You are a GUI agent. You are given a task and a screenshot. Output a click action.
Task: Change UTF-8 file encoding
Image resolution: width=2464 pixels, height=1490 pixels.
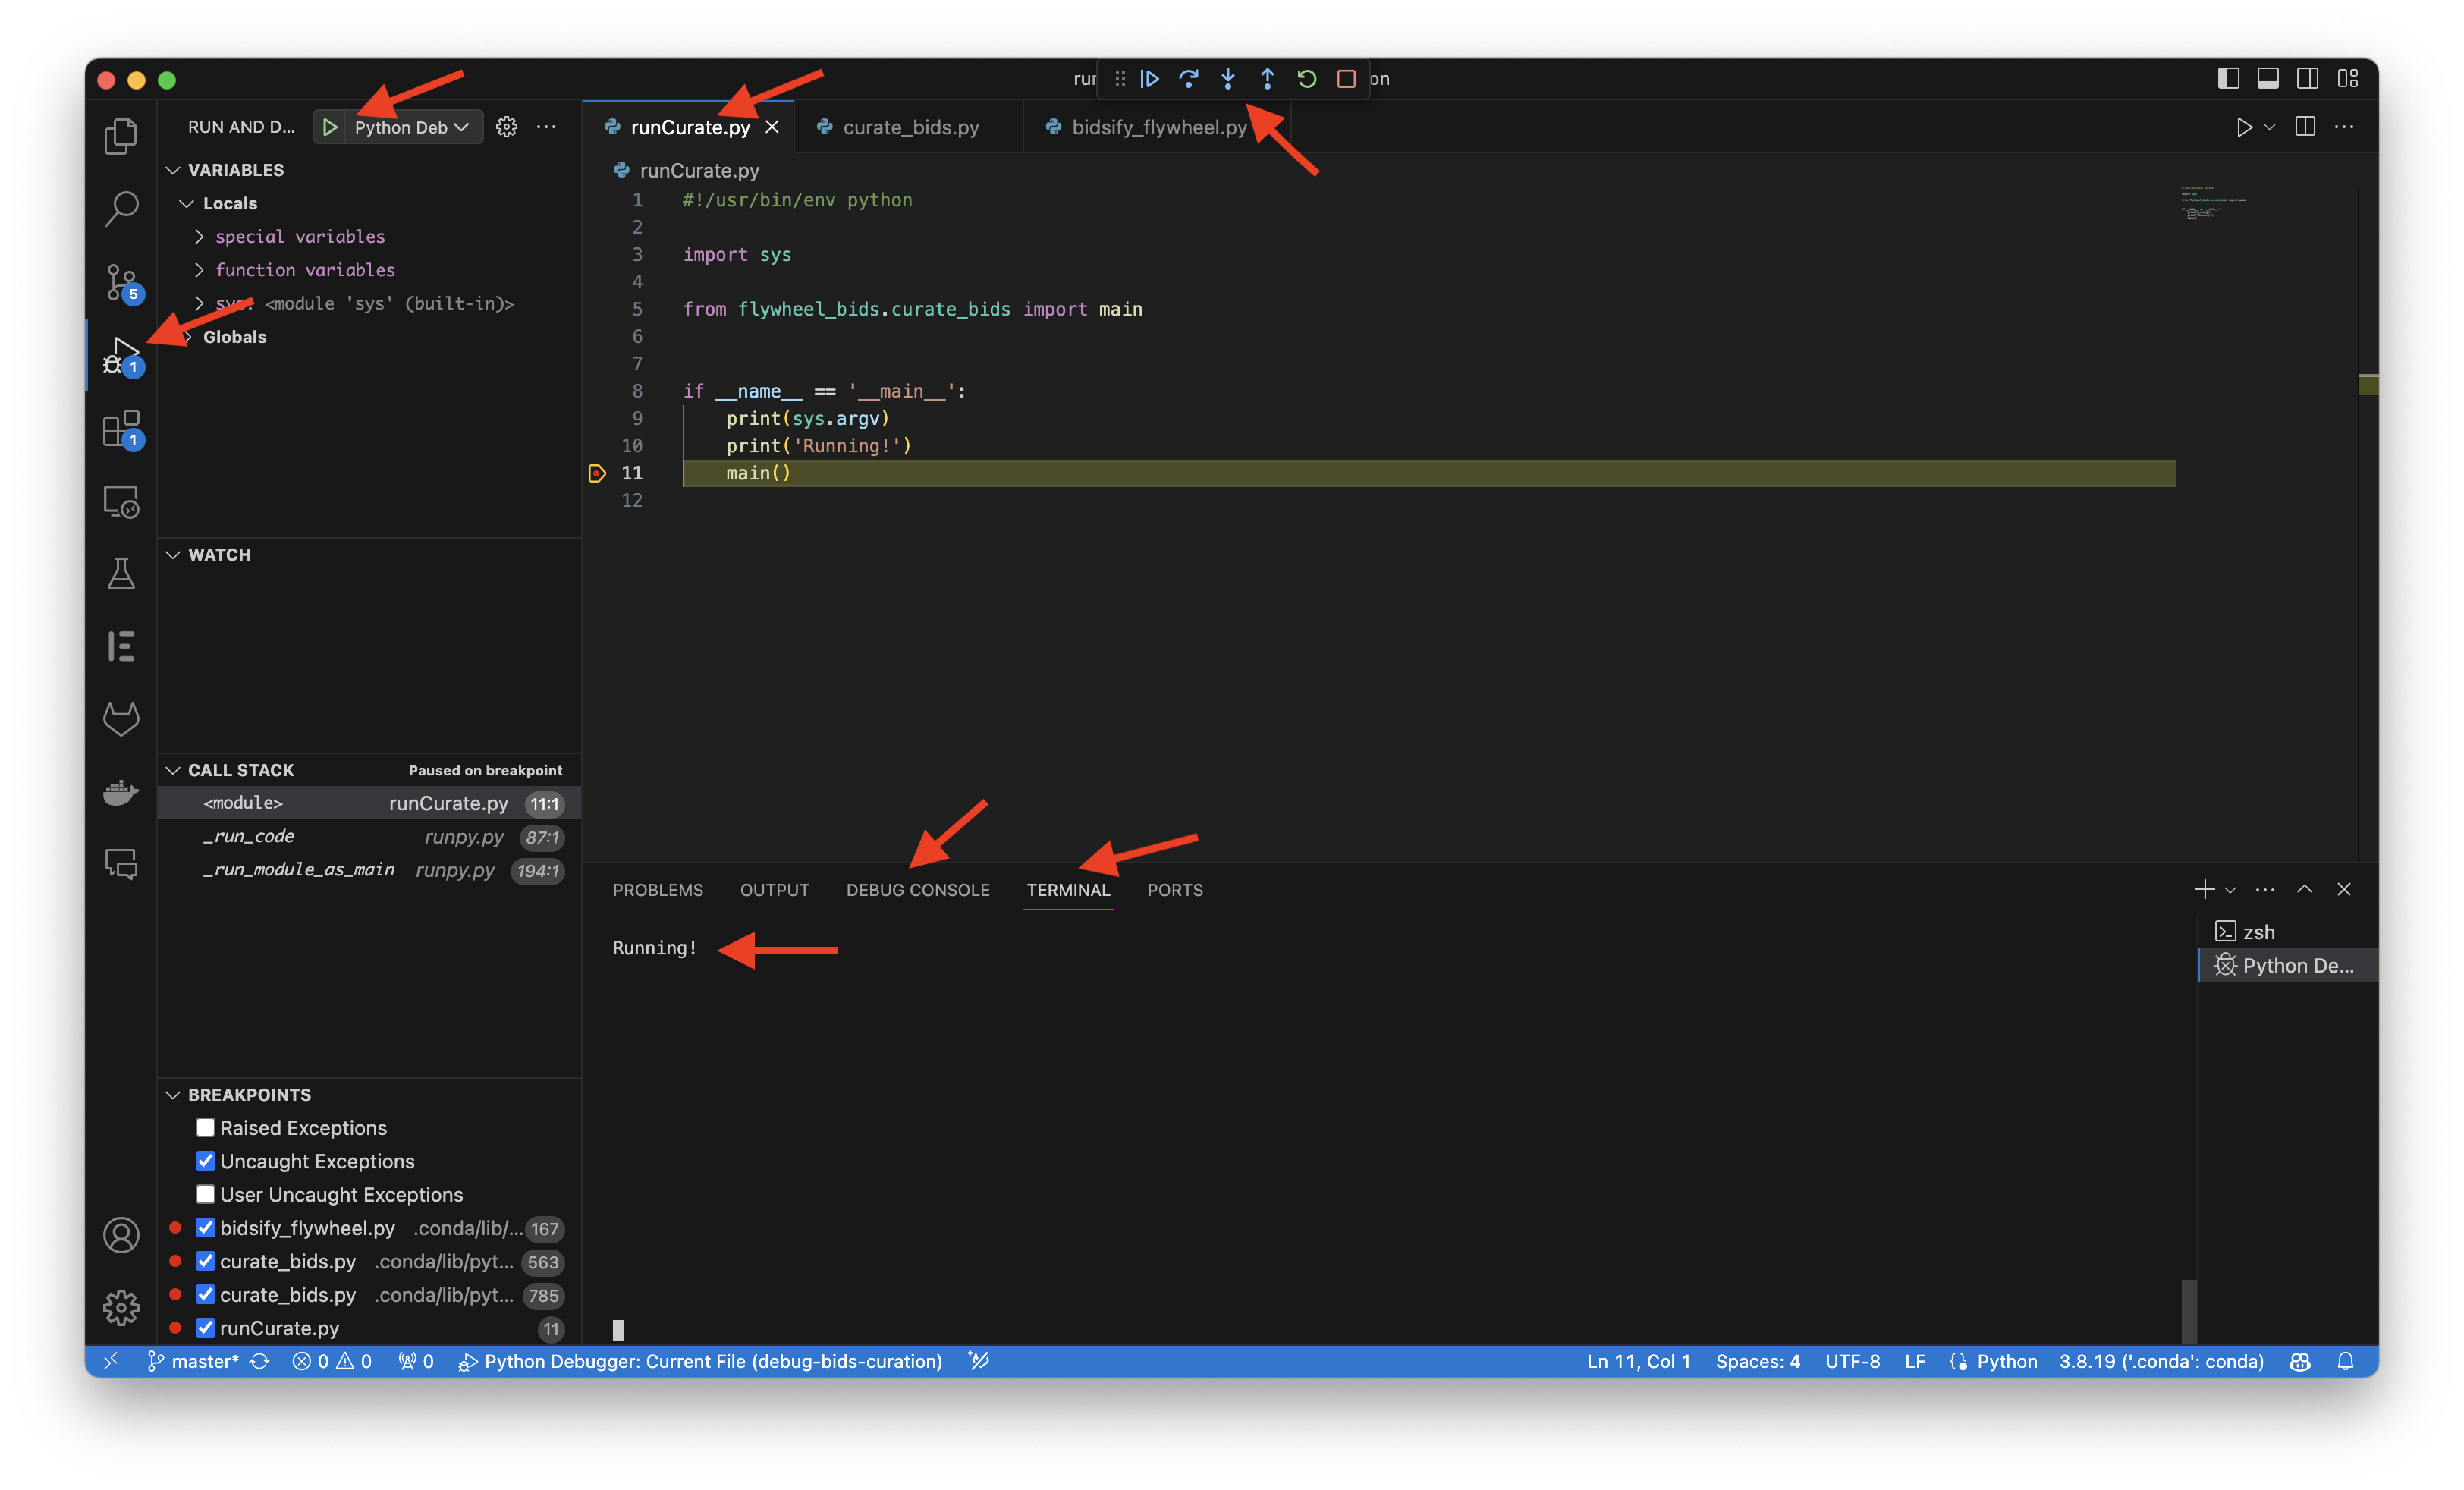[x=1852, y=1361]
